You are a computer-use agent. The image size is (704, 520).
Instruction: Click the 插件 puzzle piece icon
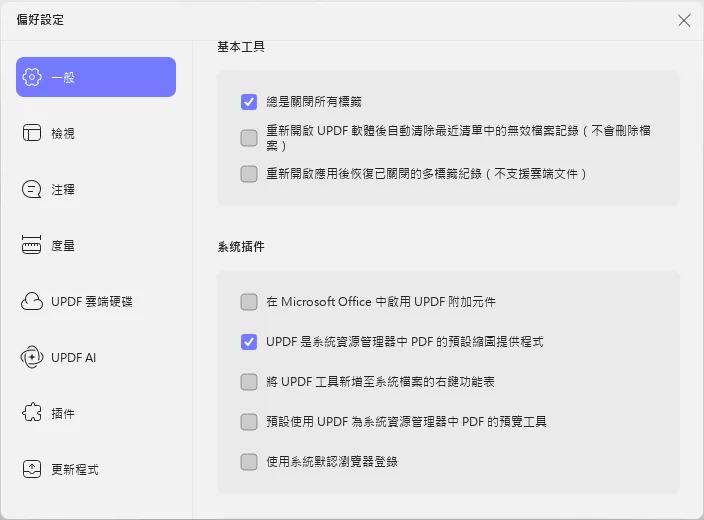[x=32, y=413]
